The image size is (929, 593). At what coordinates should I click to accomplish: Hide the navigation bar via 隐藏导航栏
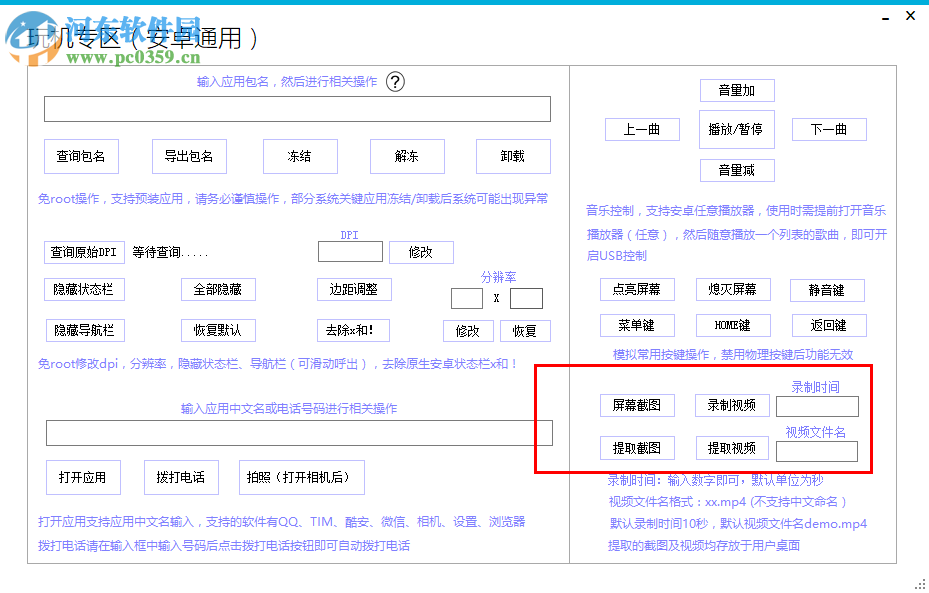(x=83, y=331)
